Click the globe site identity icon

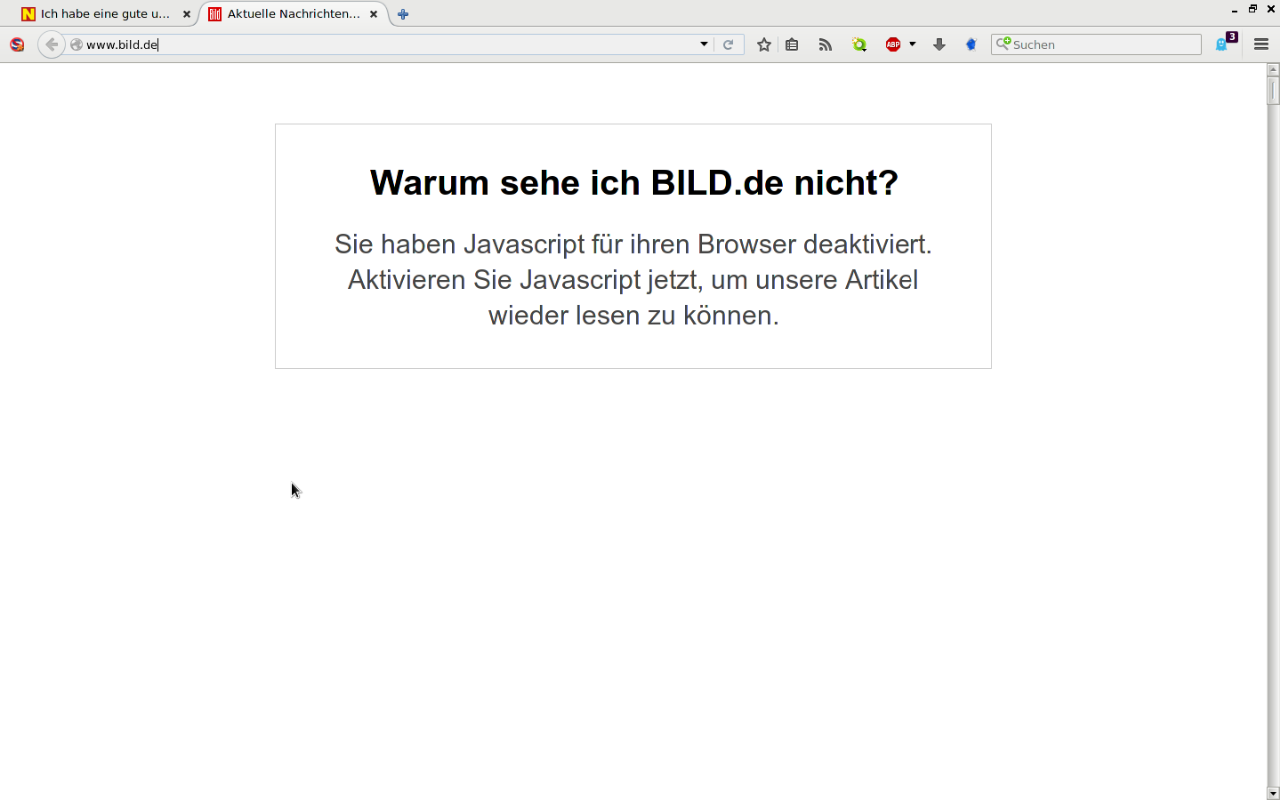[x=76, y=44]
